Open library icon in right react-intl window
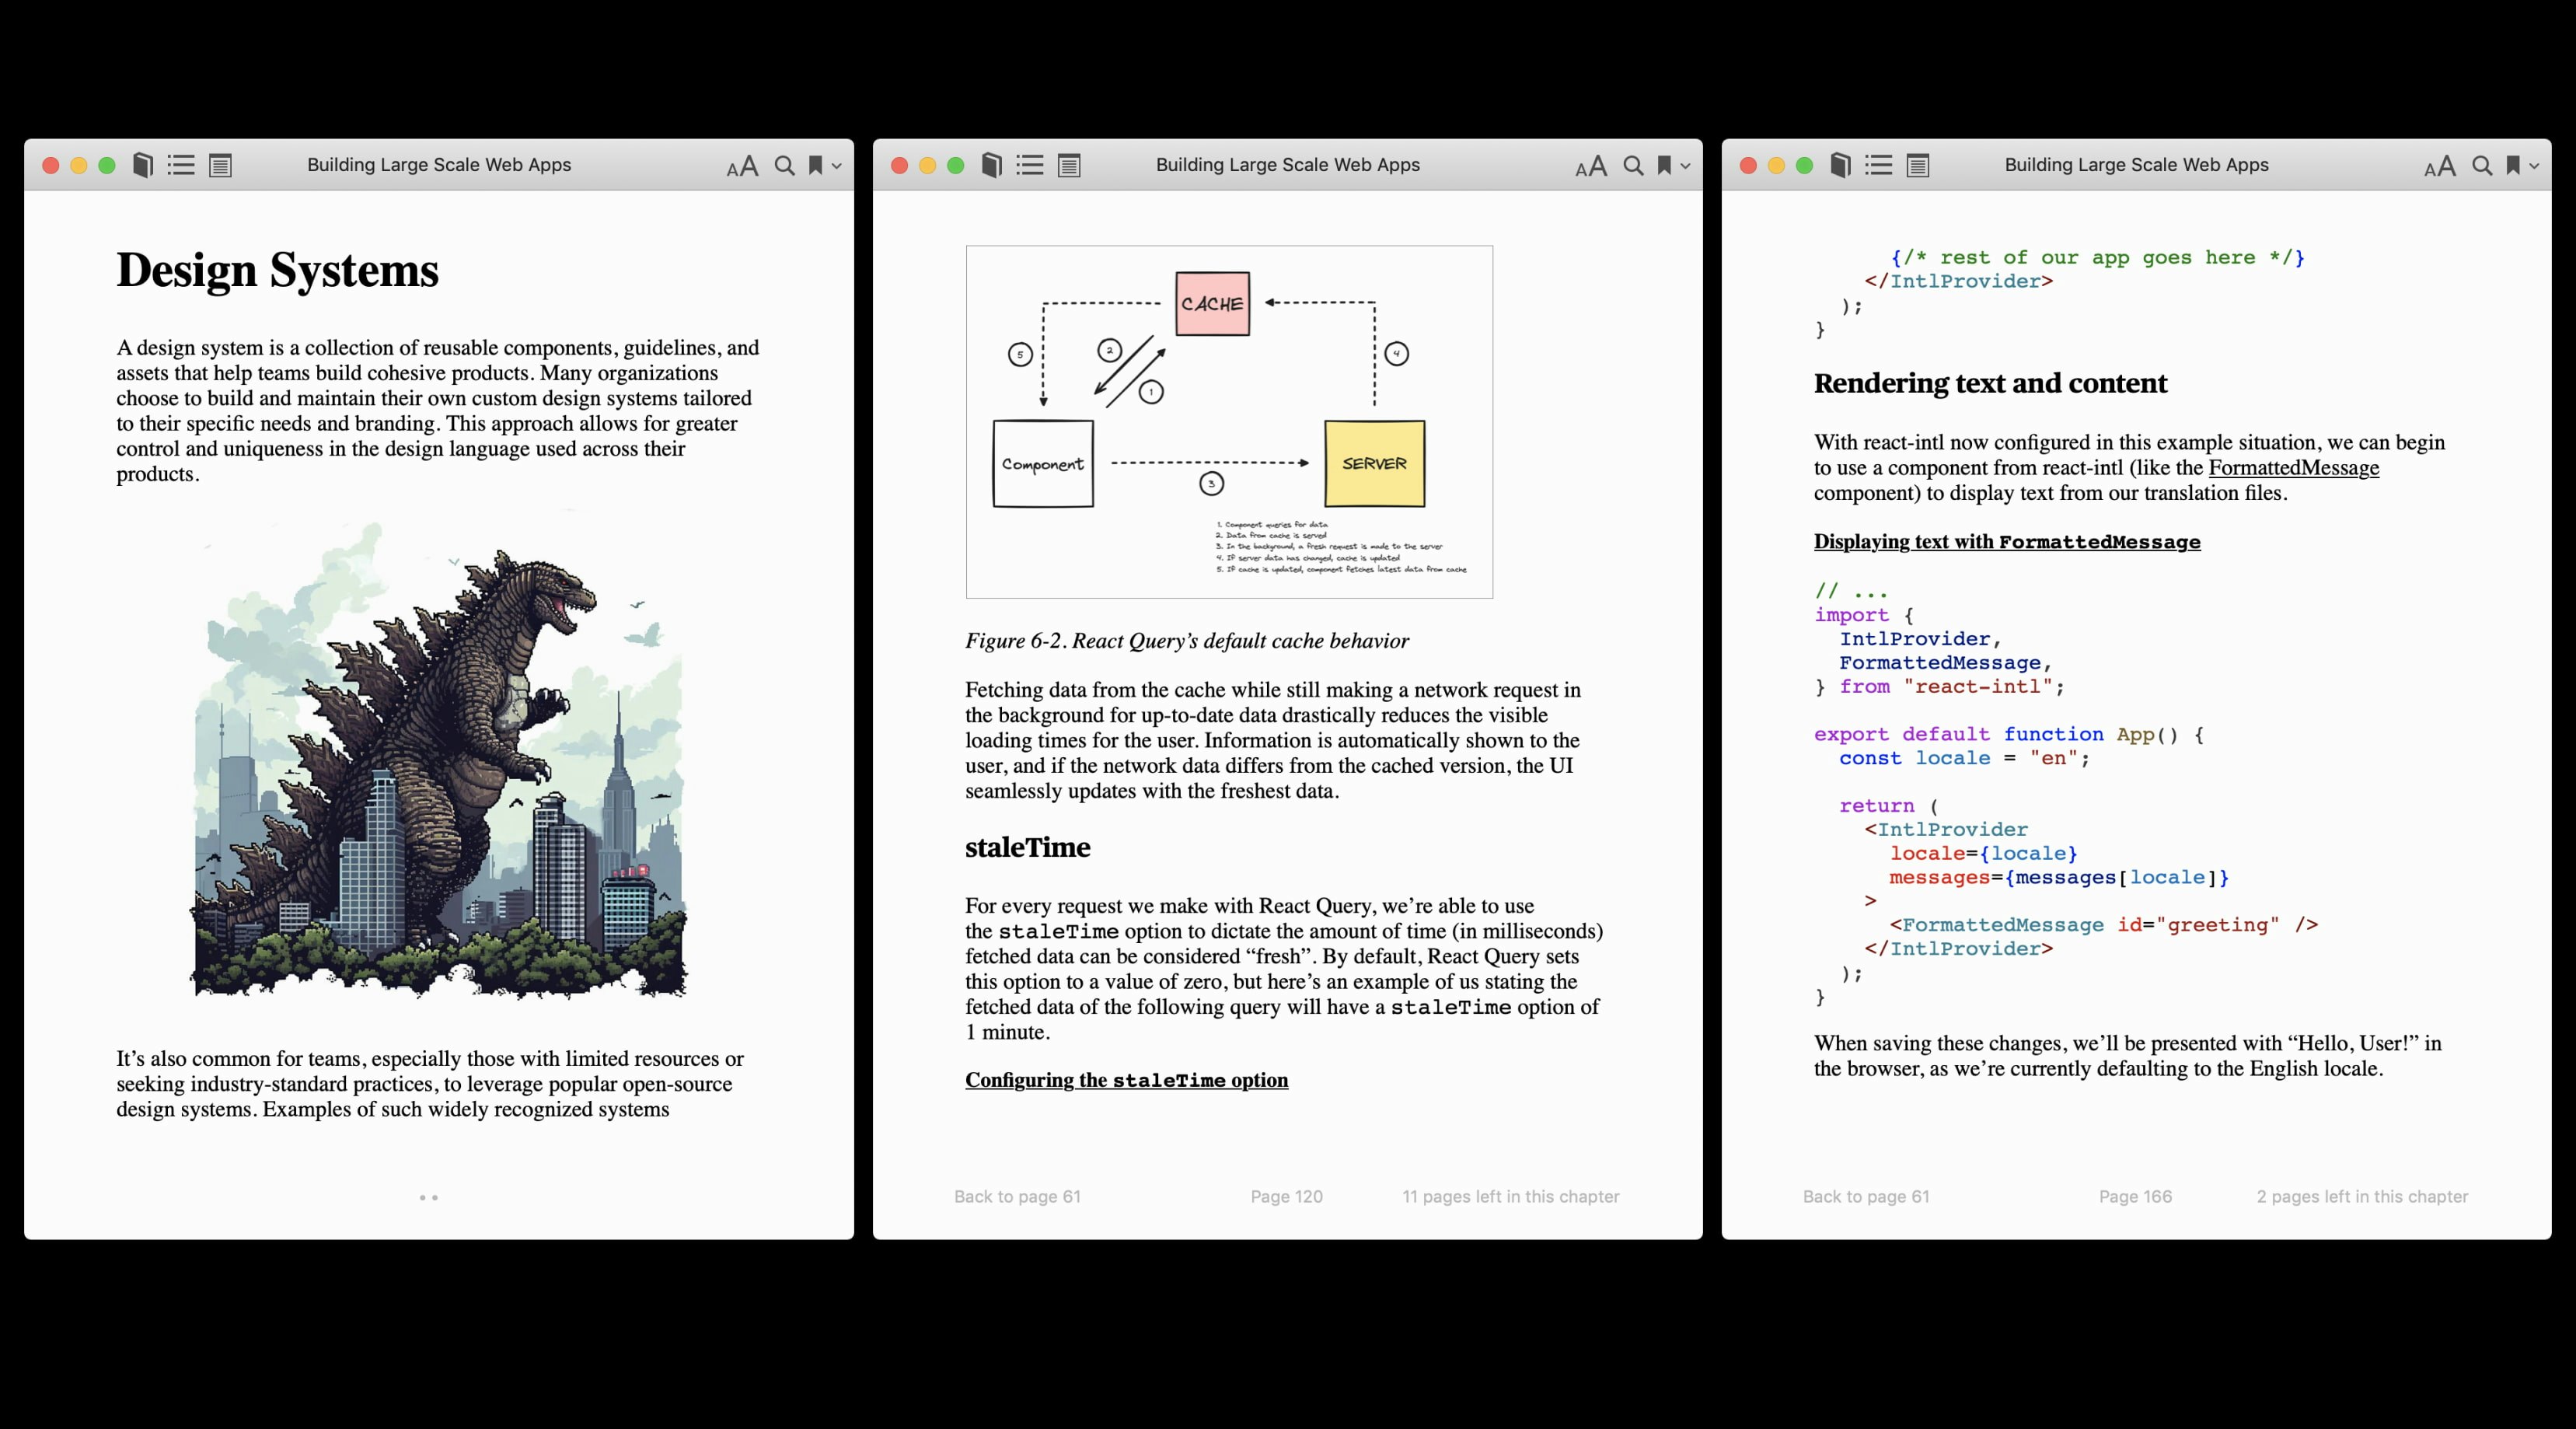2576x1429 pixels. click(x=1841, y=165)
